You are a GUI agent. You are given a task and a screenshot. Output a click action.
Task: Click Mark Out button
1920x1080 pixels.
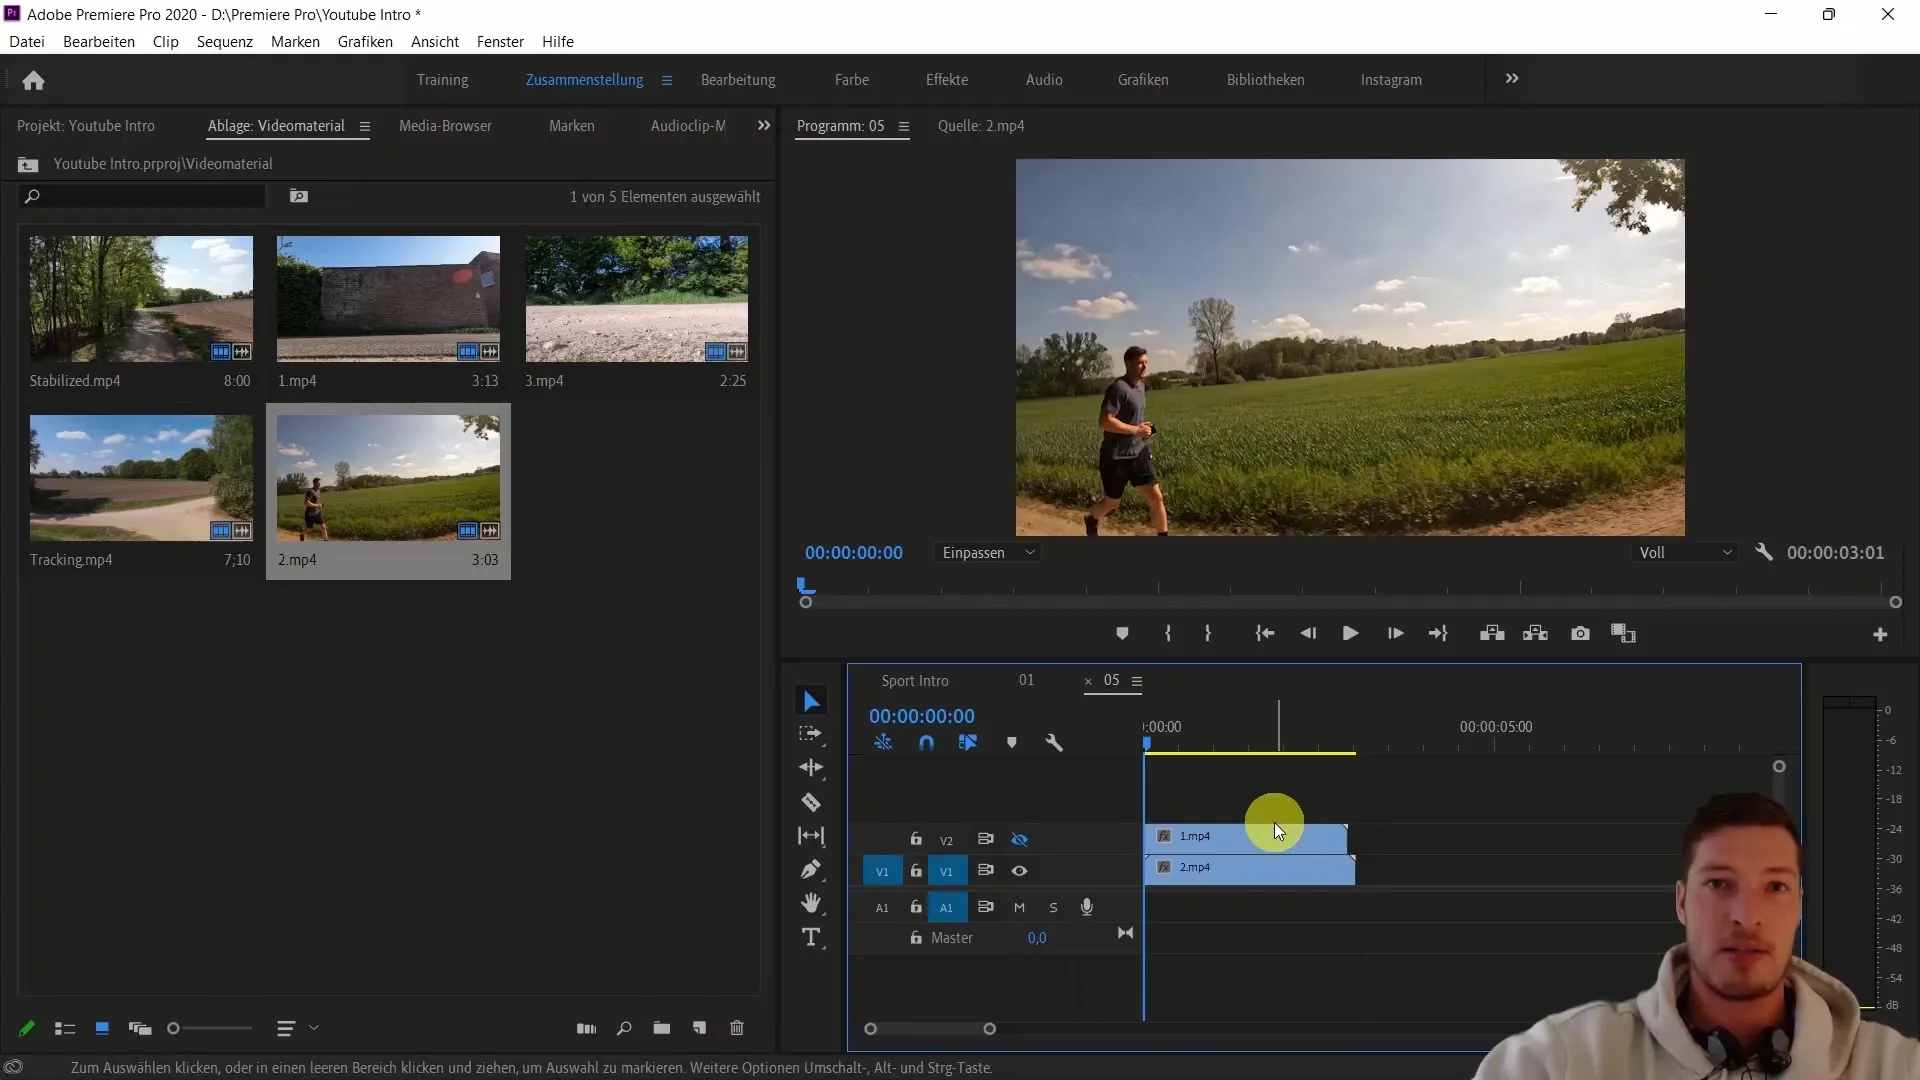[x=1208, y=634]
